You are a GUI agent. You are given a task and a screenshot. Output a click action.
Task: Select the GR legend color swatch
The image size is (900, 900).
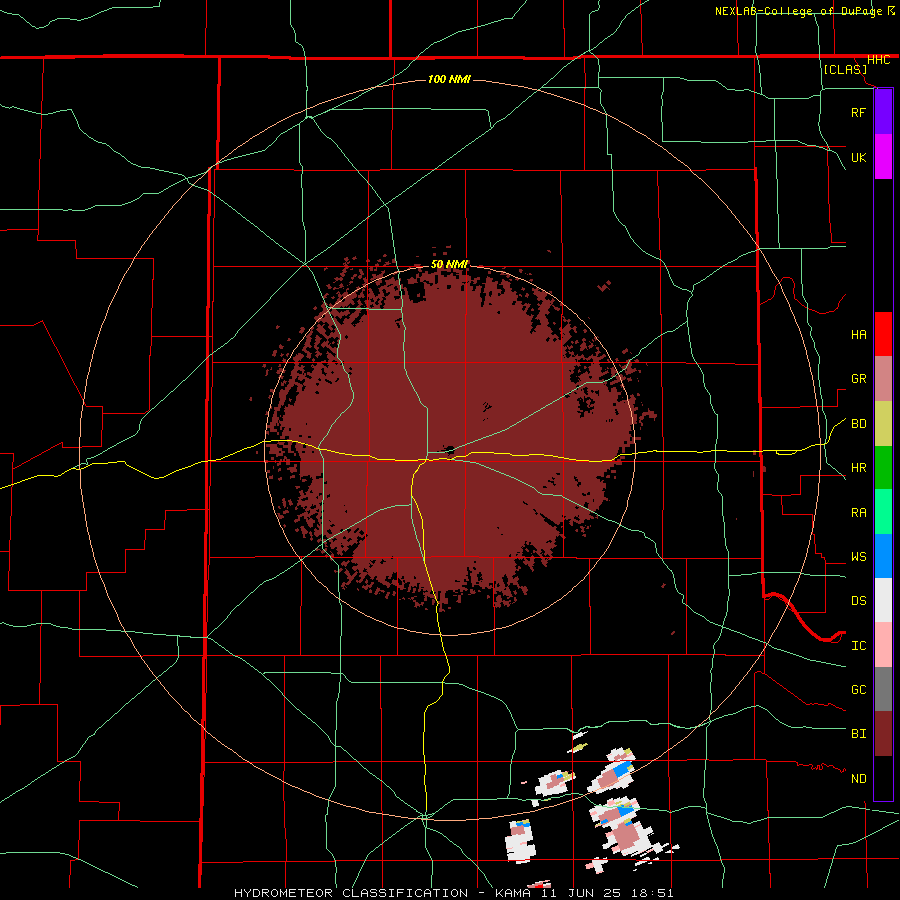point(883,379)
